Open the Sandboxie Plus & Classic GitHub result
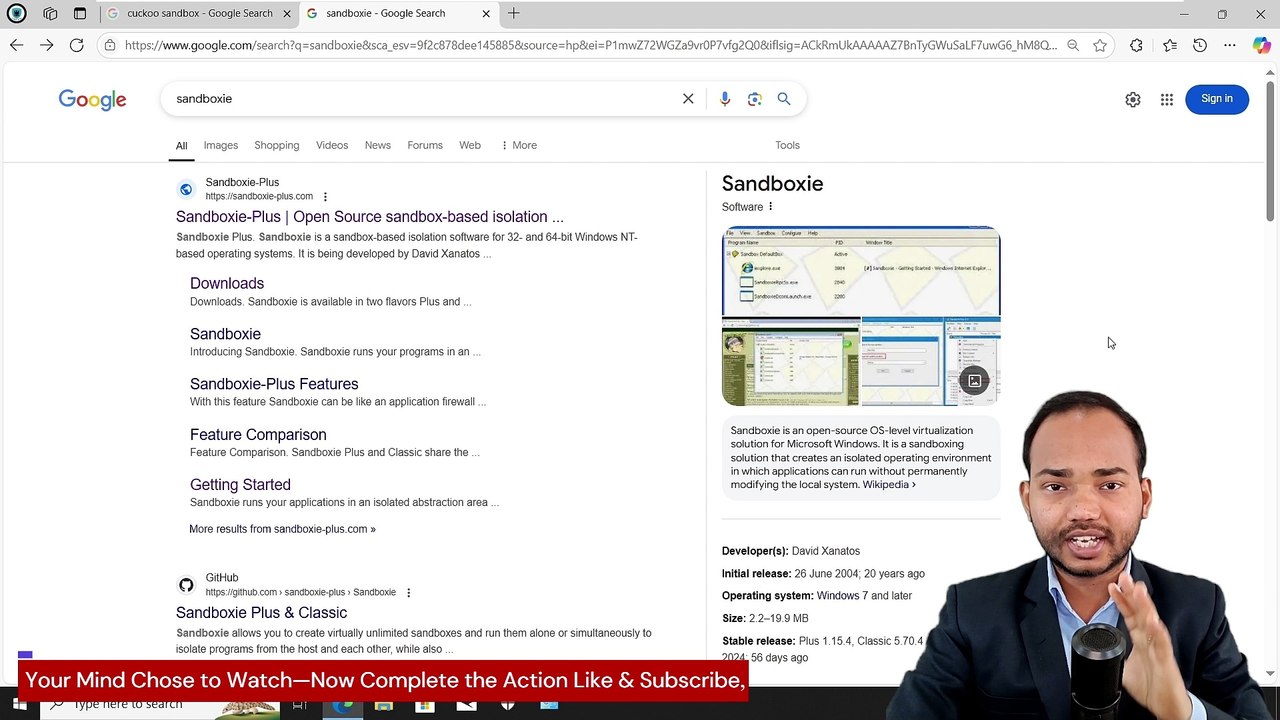1280x720 pixels. (261, 613)
